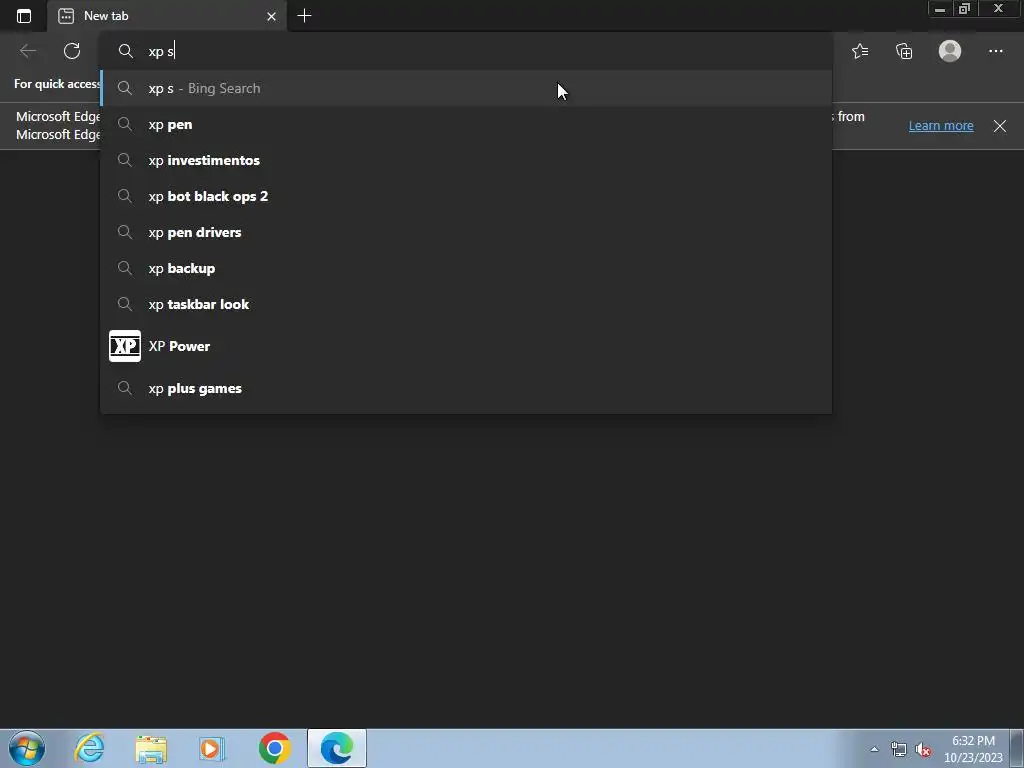
Task: Pick the xp bot black ops 2 suggestion
Action: tap(466, 196)
